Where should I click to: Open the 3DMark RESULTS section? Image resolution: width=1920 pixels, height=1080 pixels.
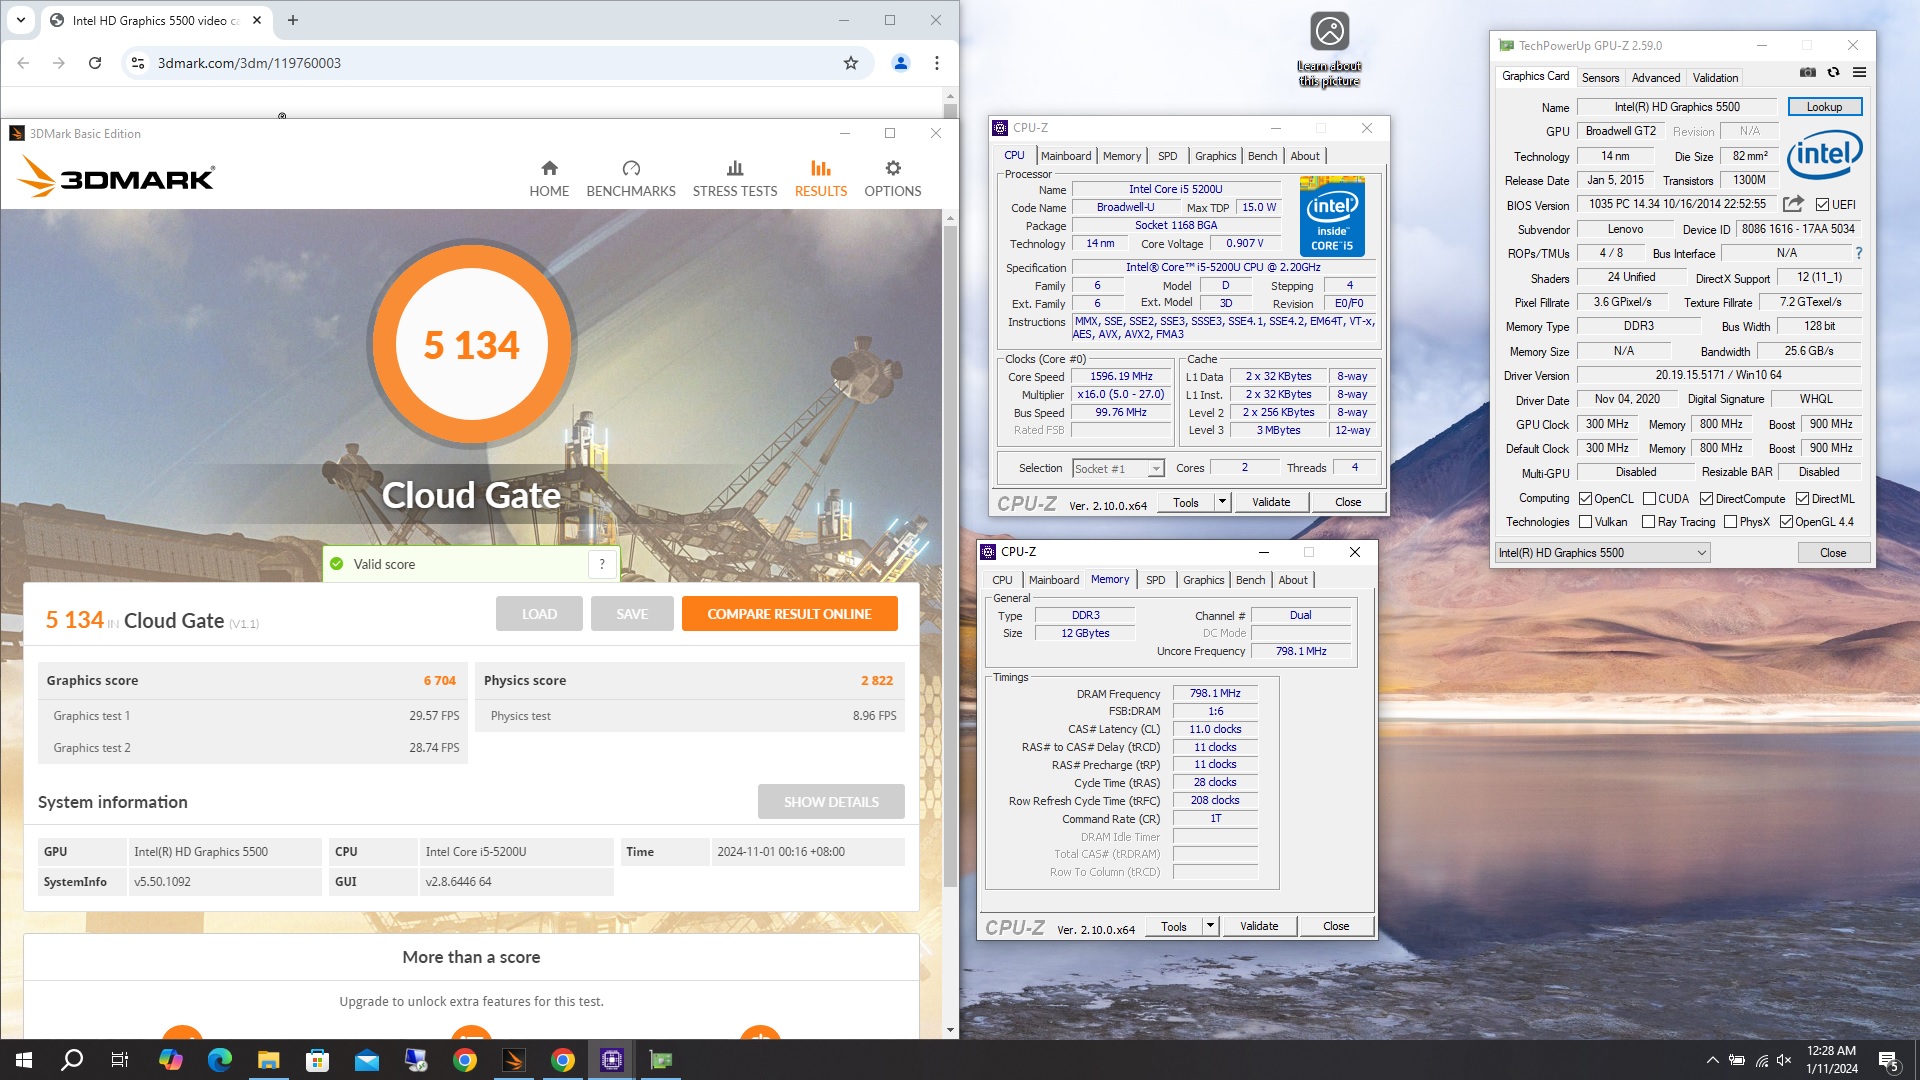pyautogui.click(x=821, y=179)
